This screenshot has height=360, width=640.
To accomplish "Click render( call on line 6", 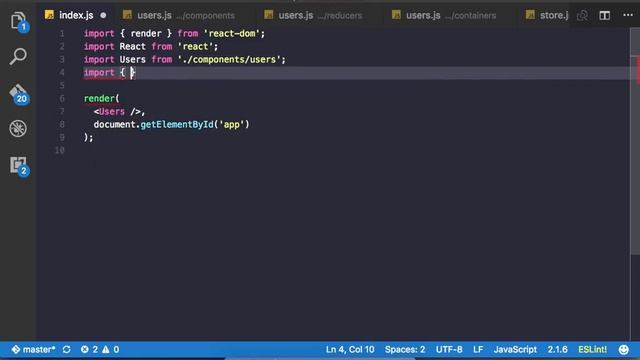I will click(101, 98).
